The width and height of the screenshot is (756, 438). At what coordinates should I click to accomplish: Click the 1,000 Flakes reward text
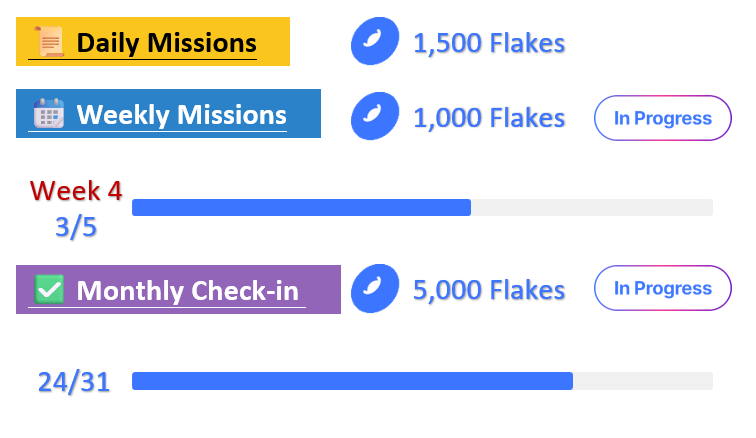(489, 118)
